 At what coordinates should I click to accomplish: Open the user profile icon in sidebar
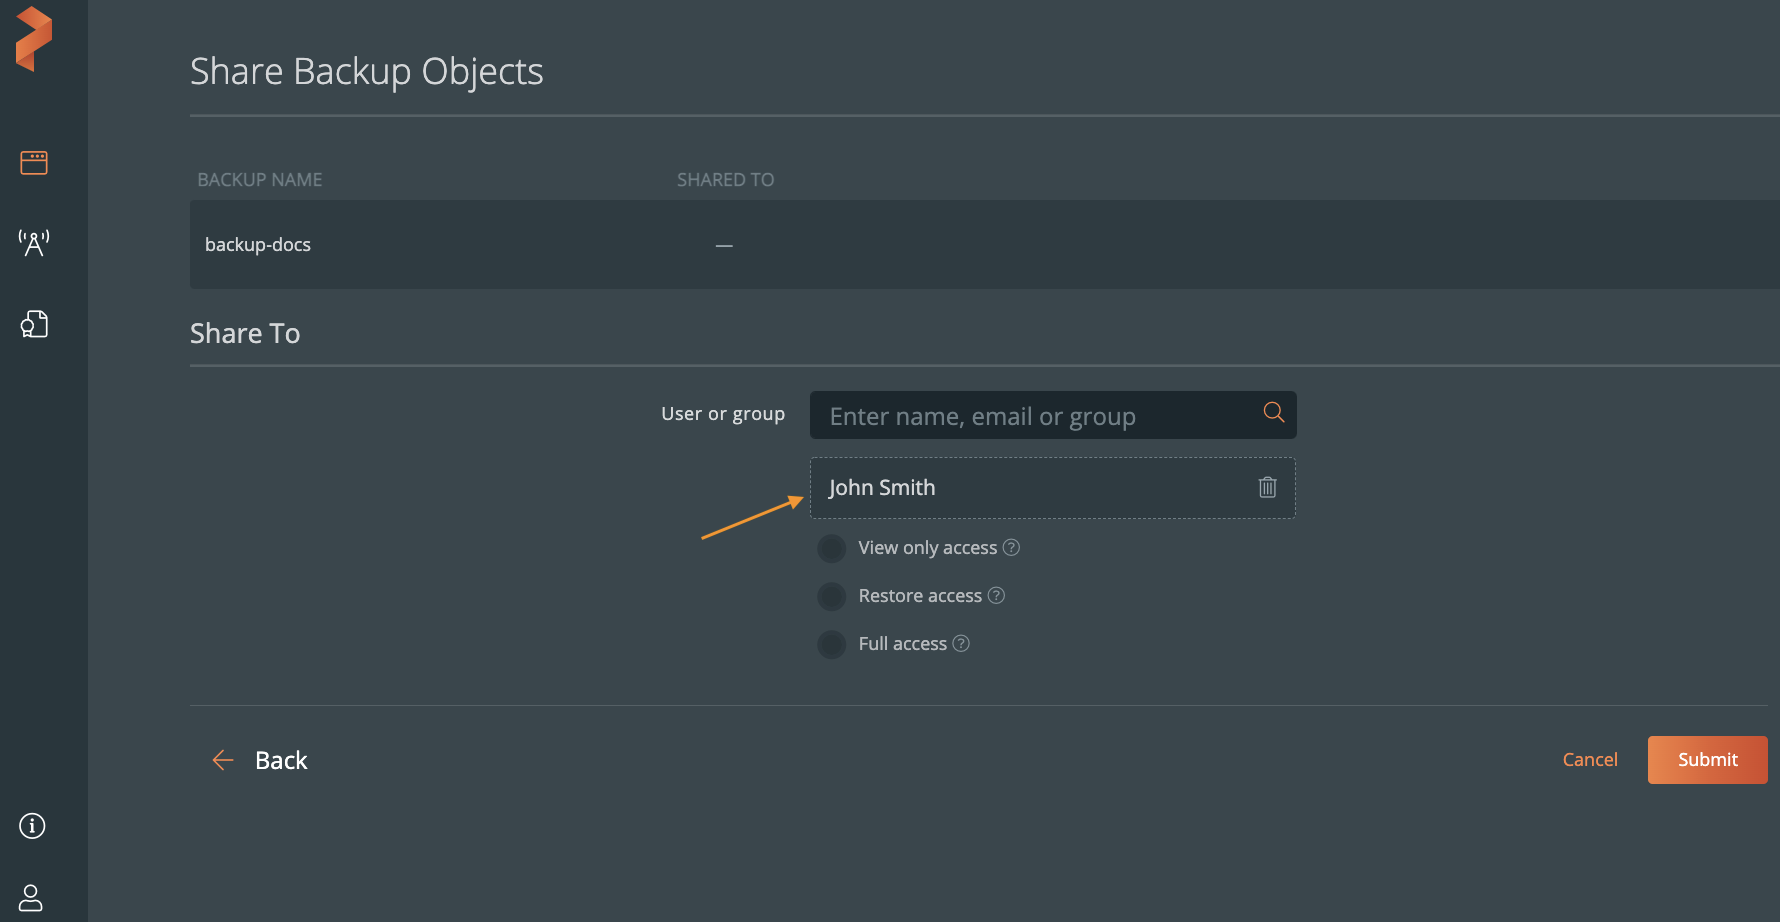pyautogui.click(x=32, y=897)
